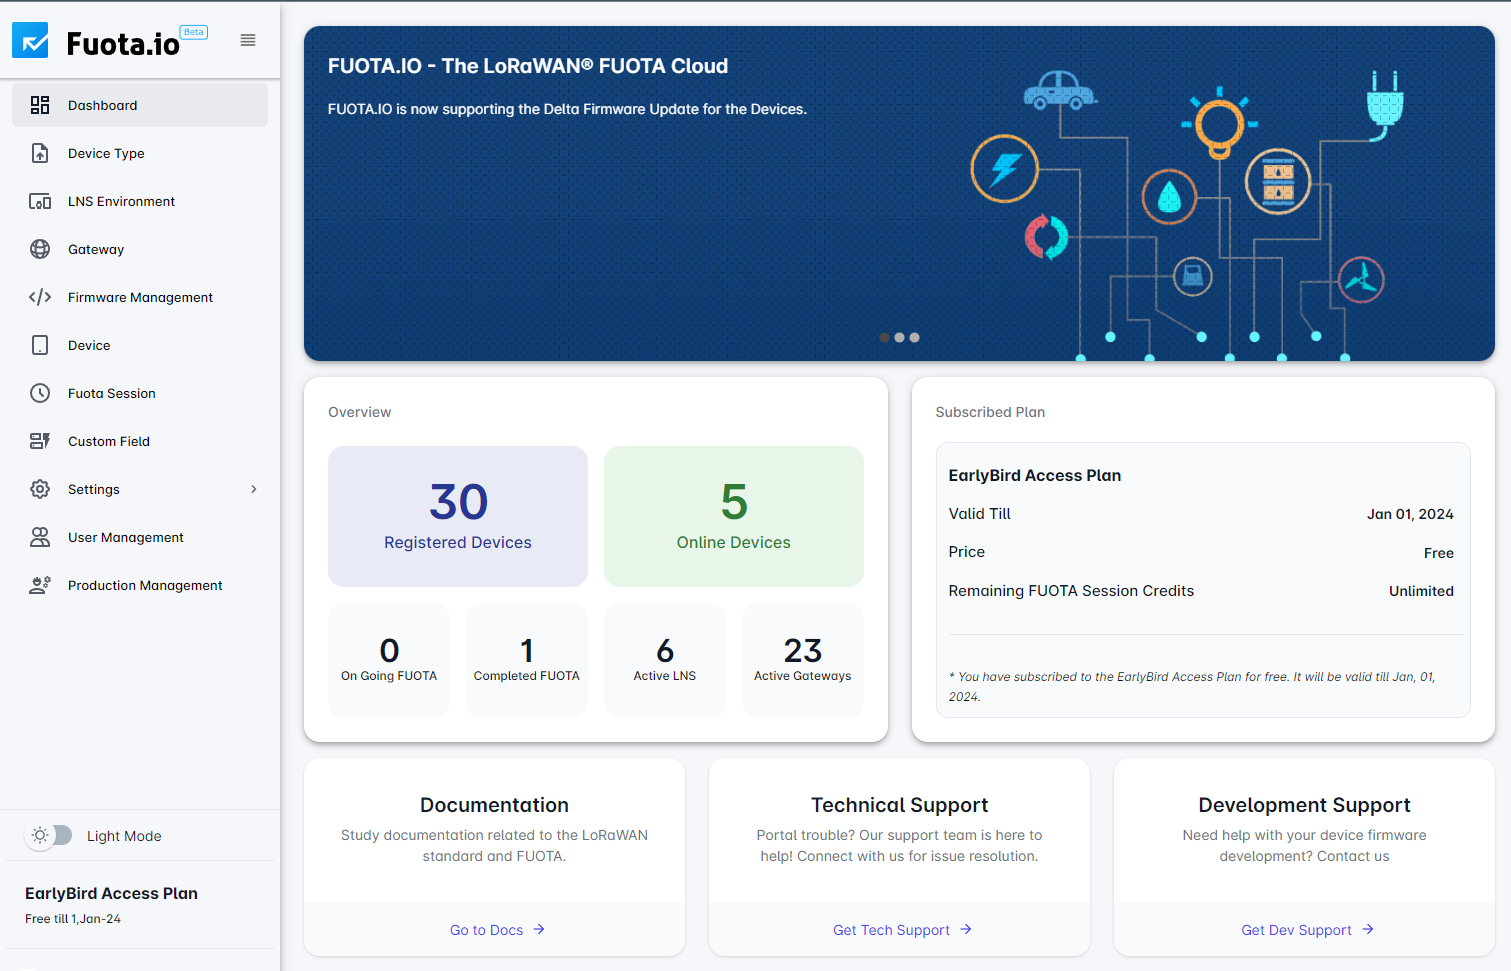Click the Free price value
Screen dimensions: 1511x971
tap(1439, 553)
